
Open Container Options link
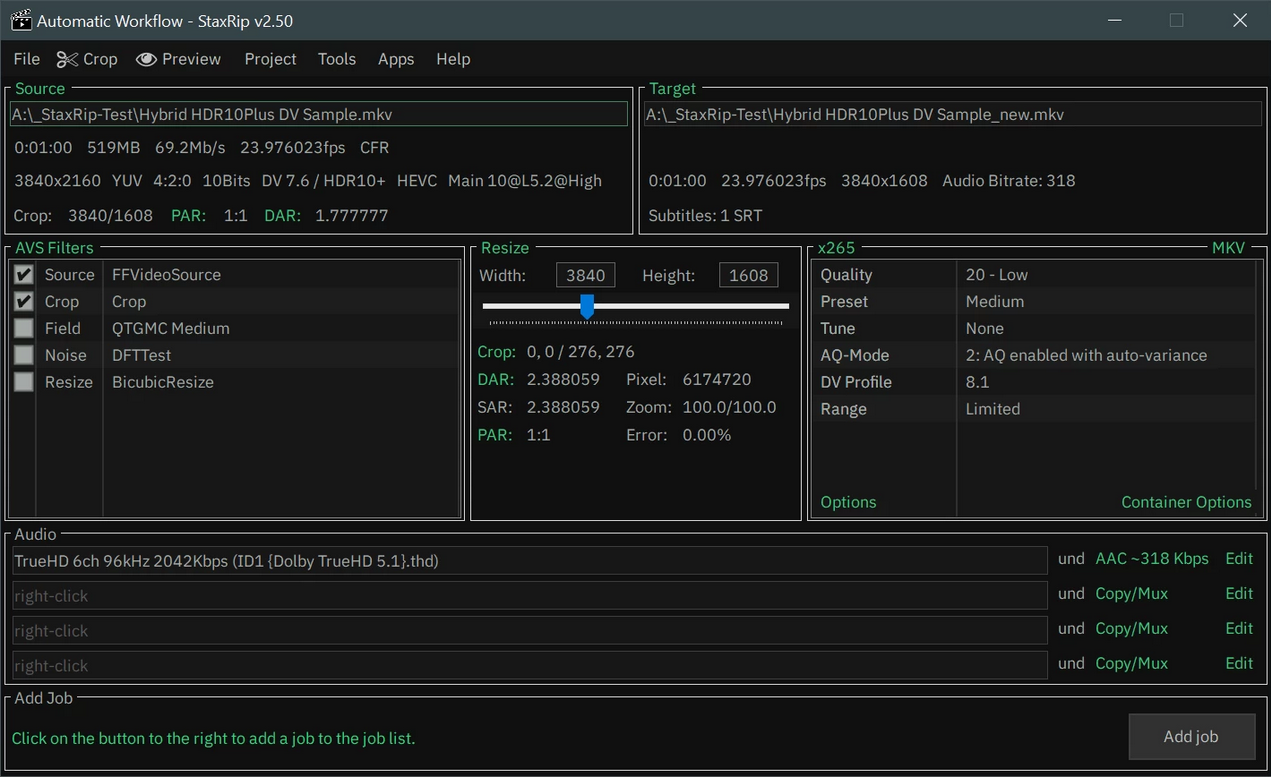[1186, 502]
